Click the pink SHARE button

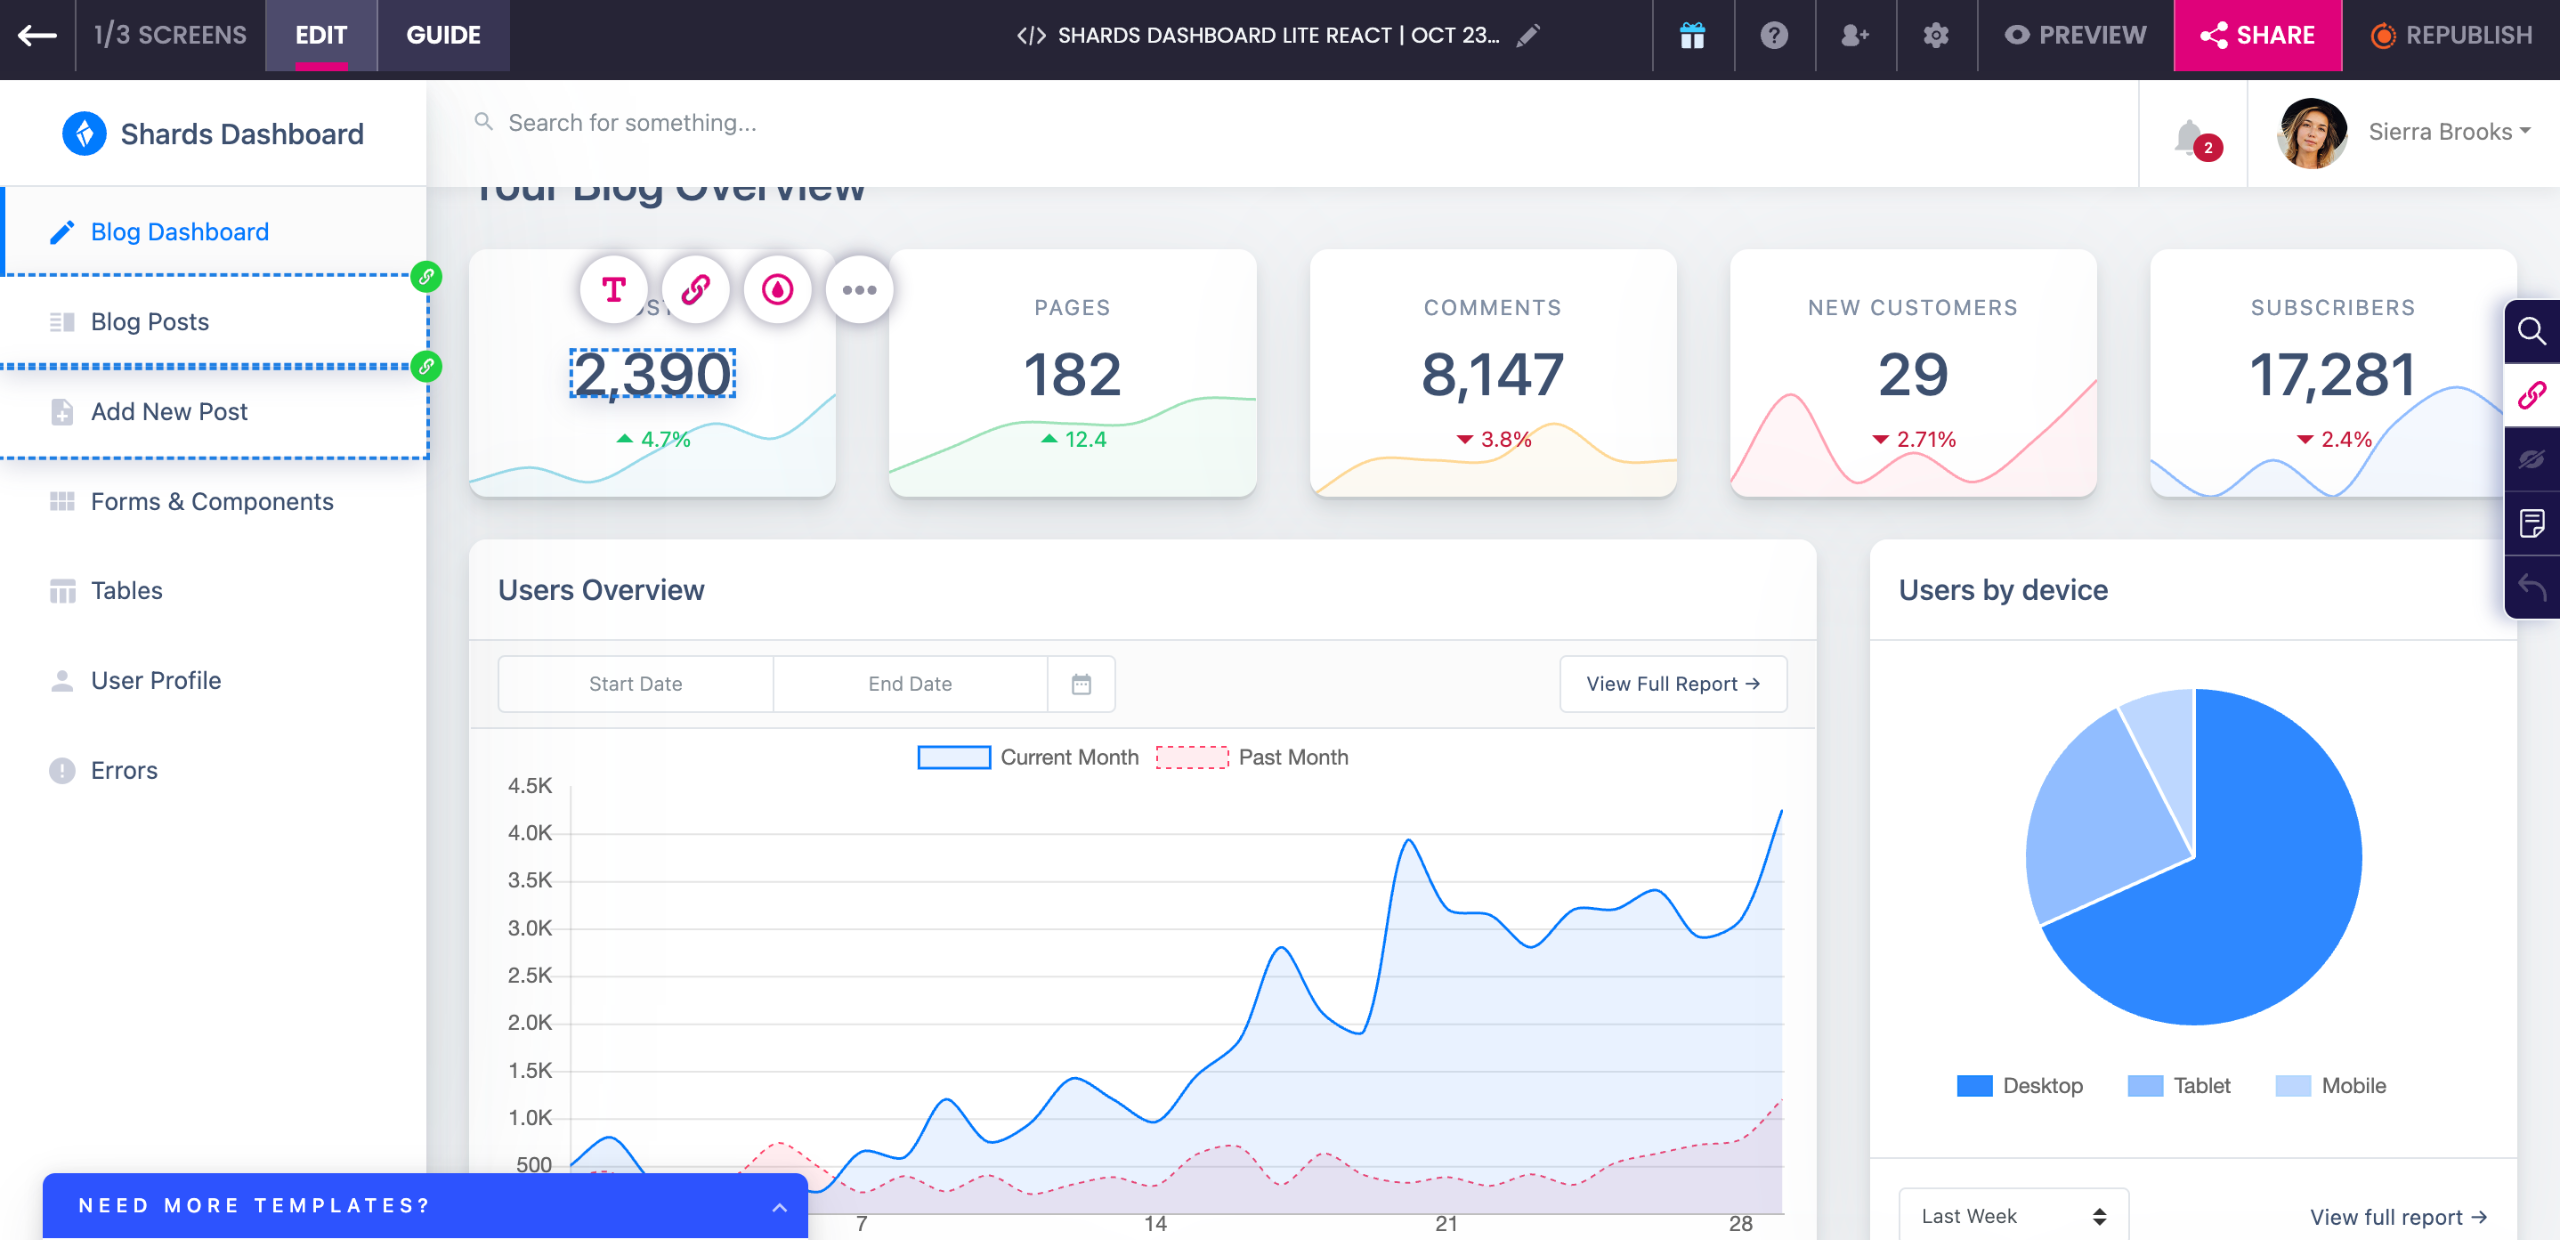coord(2257,36)
